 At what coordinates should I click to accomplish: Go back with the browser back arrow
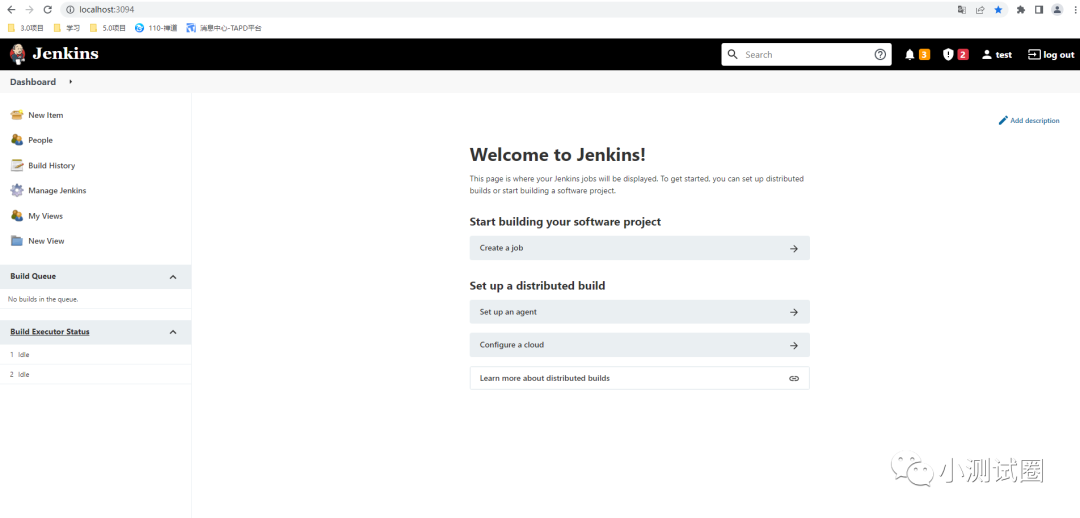(x=11, y=10)
